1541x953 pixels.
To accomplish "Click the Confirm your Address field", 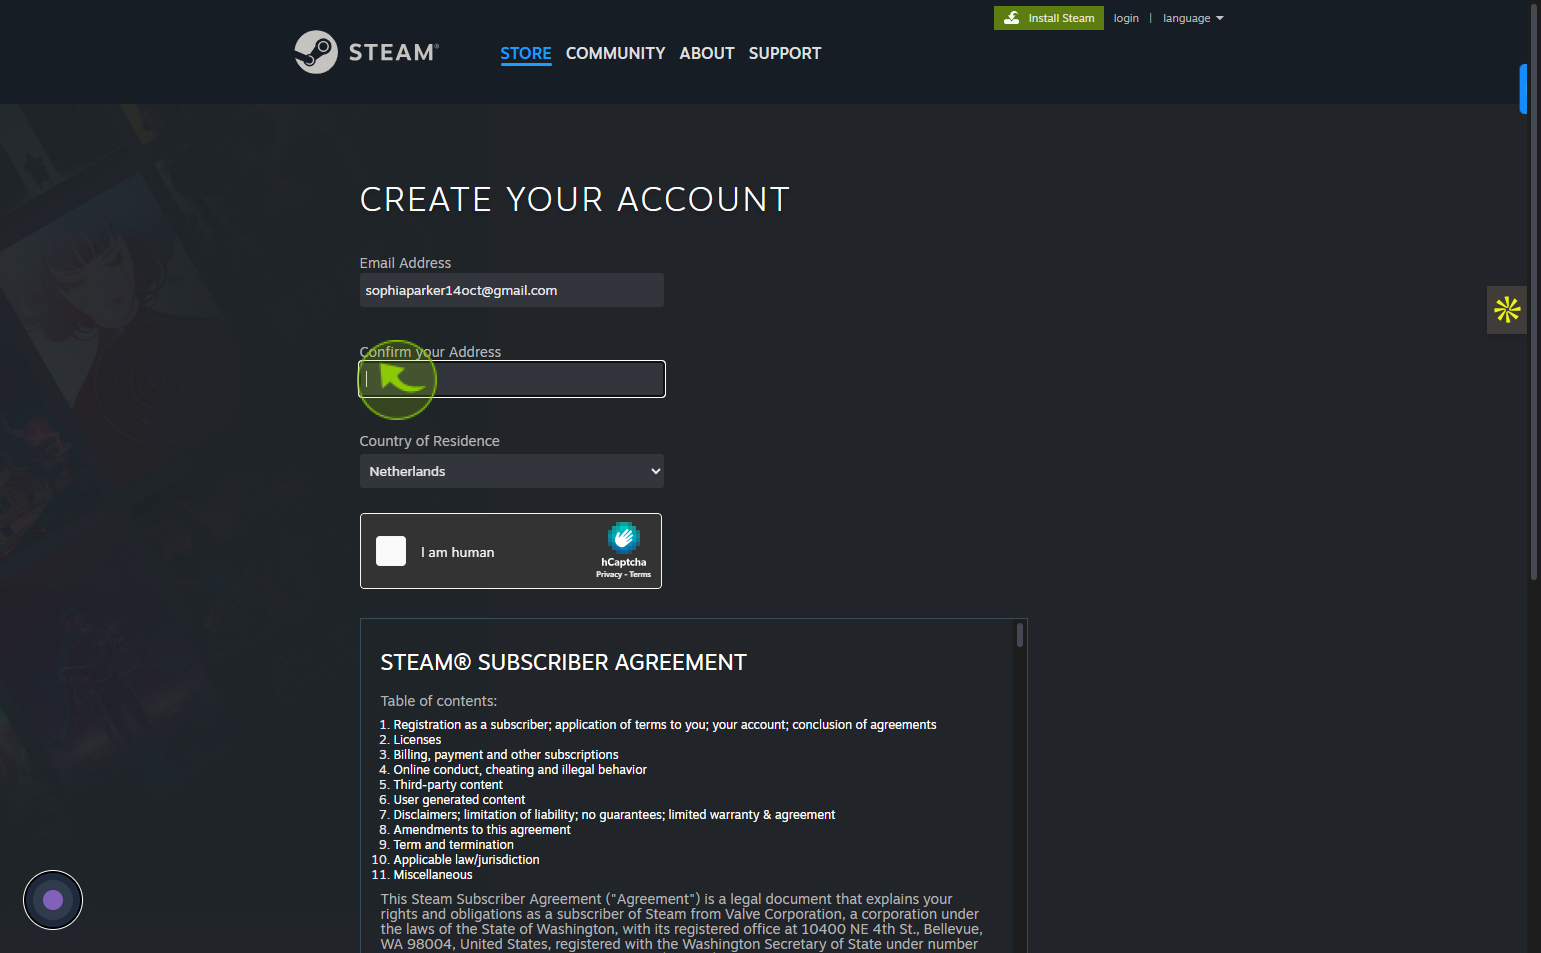I will coord(511,379).
